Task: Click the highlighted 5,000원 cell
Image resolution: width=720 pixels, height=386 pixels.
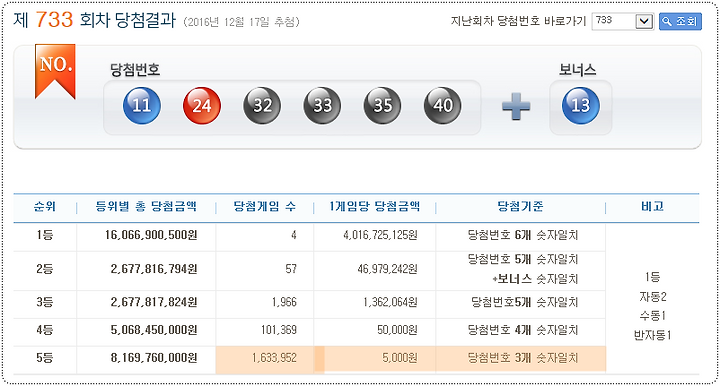Action: coord(375,358)
